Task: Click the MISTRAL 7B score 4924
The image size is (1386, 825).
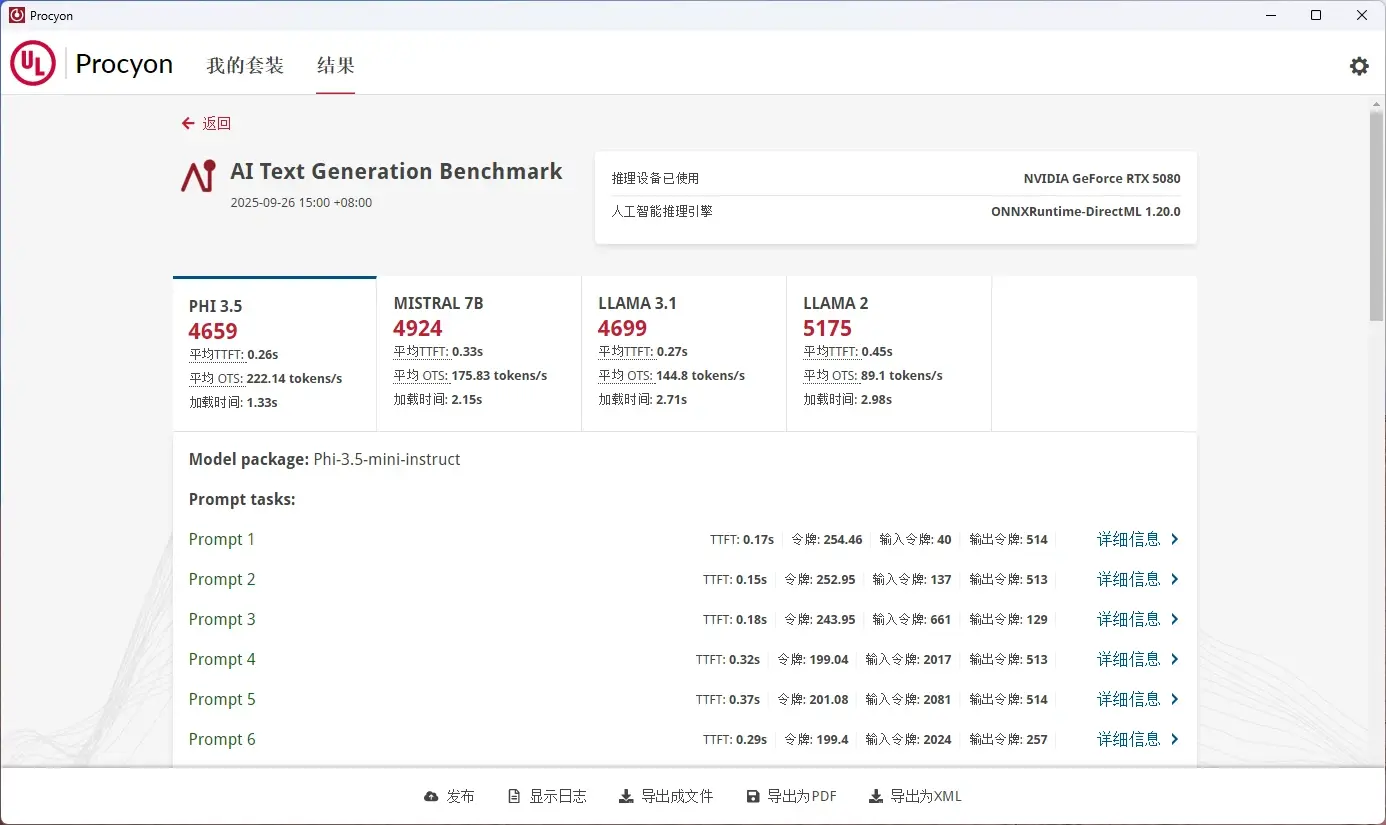Action: tap(418, 328)
